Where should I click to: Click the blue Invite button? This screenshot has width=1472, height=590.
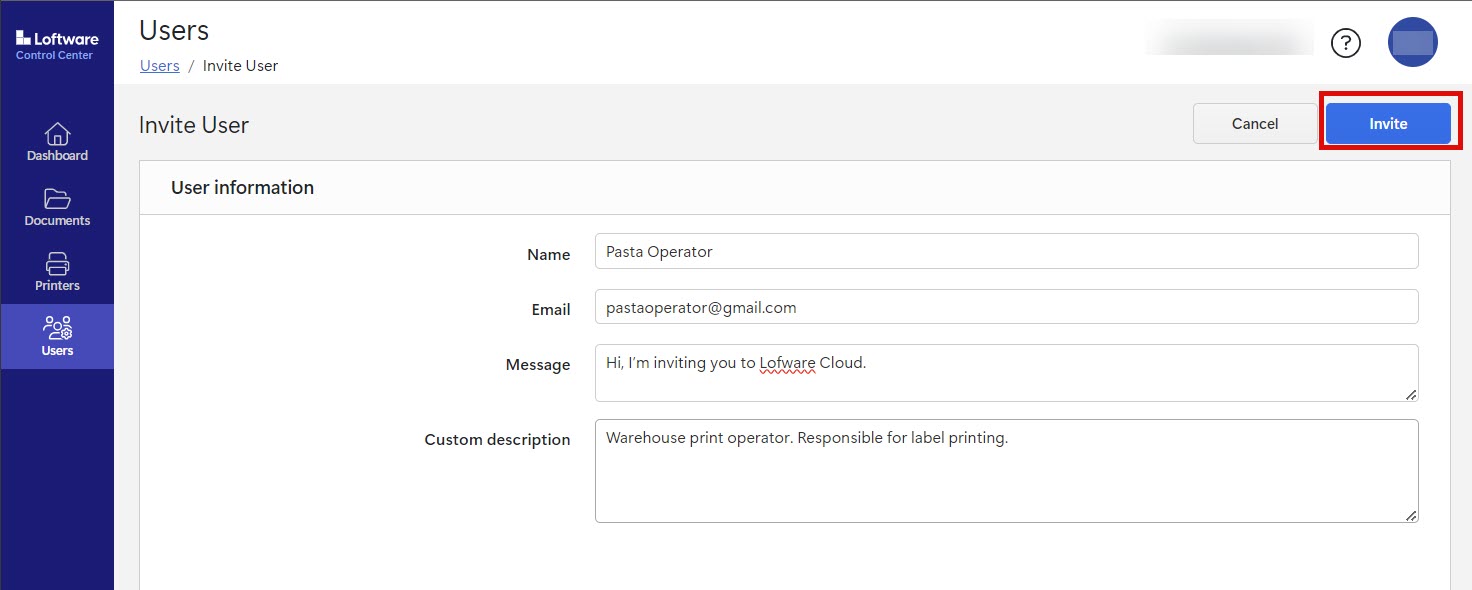tap(1387, 124)
